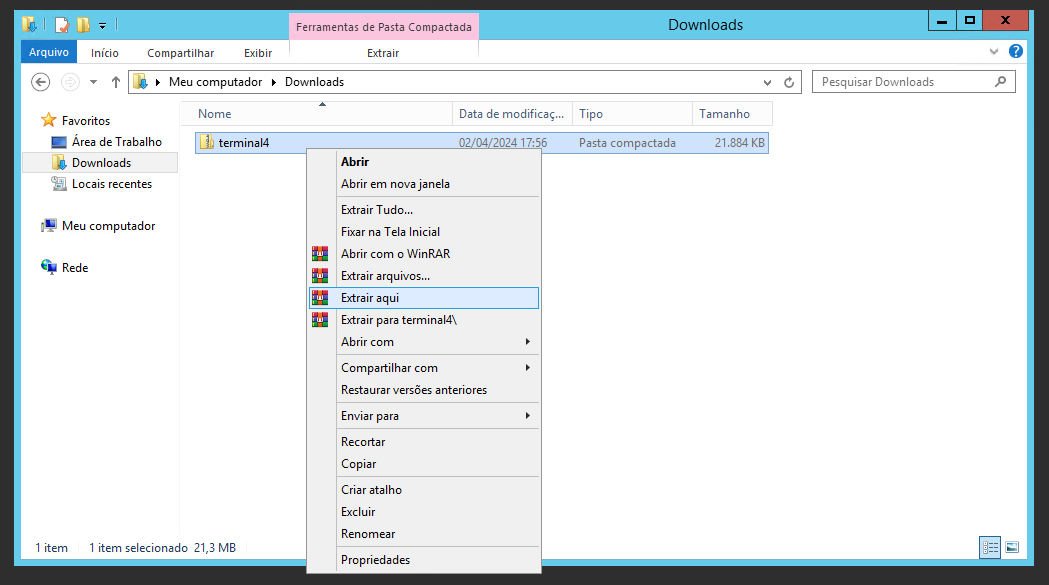Open the Compartilhar ribbon tab

[x=180, y=53]
